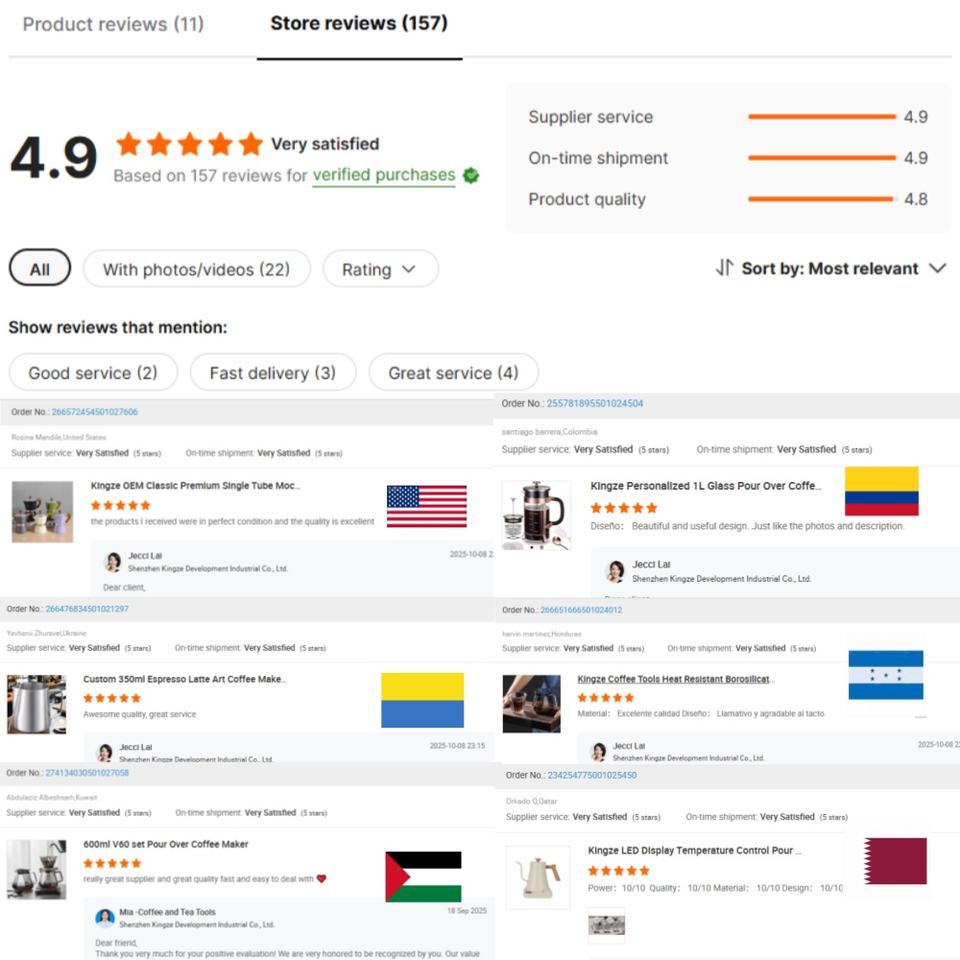
Task: Click star rating of espresso latte pitcher review
Action: pyautogui.click(x=112, y=699)
